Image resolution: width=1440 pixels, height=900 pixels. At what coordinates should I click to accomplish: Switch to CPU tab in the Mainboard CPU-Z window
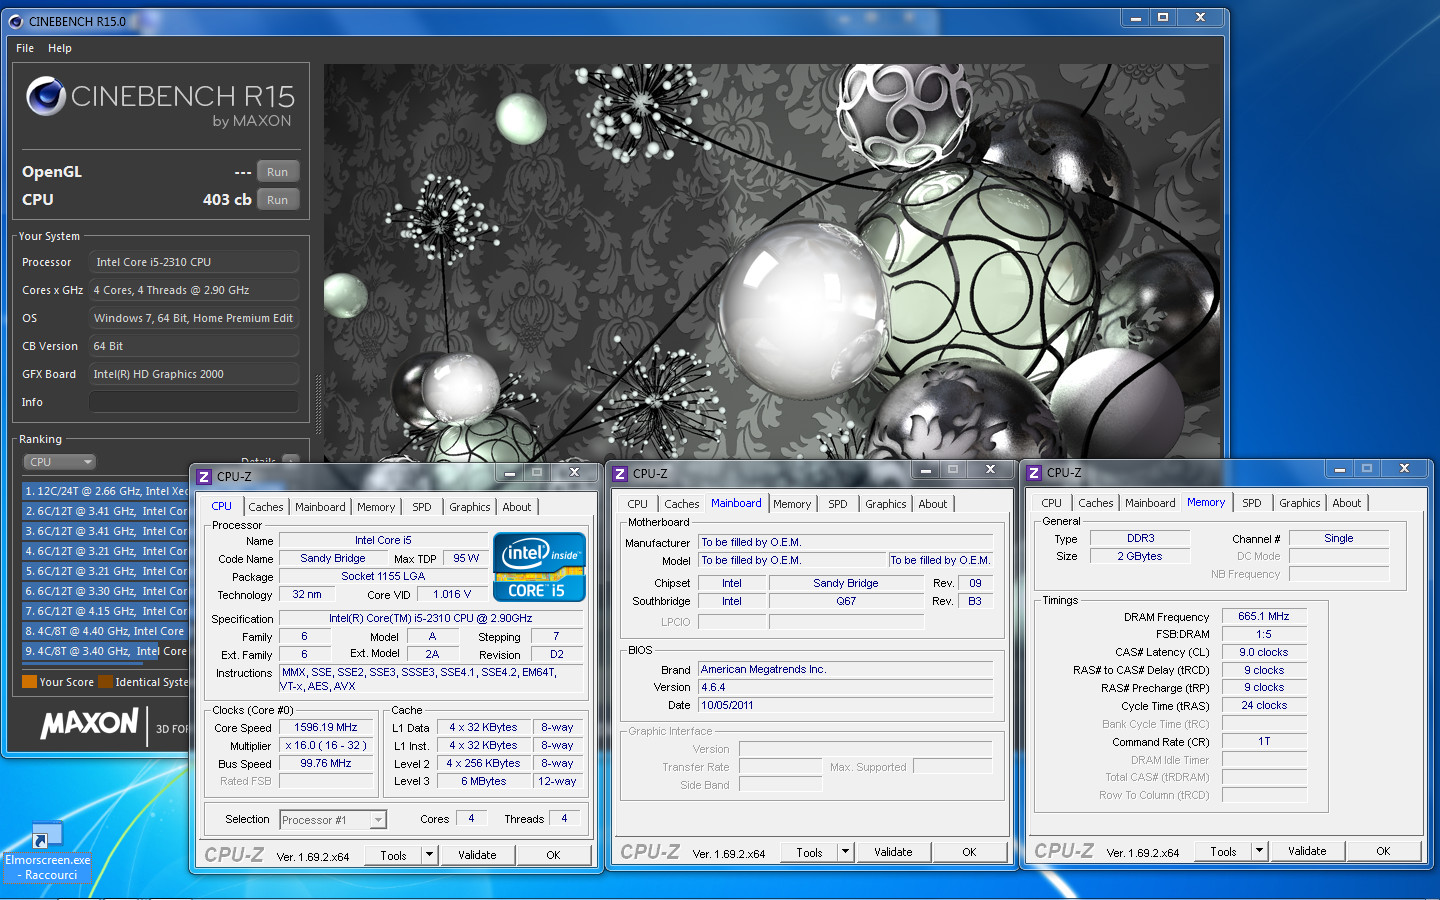[x=637, y=504]
